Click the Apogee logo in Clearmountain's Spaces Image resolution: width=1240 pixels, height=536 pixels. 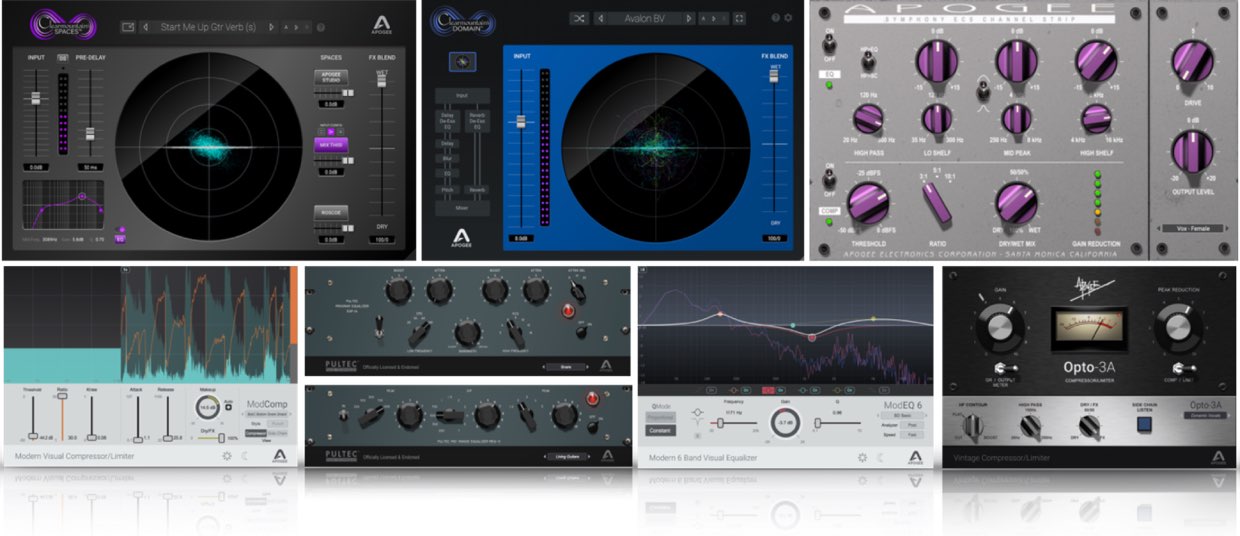click(x=381, y=24)
